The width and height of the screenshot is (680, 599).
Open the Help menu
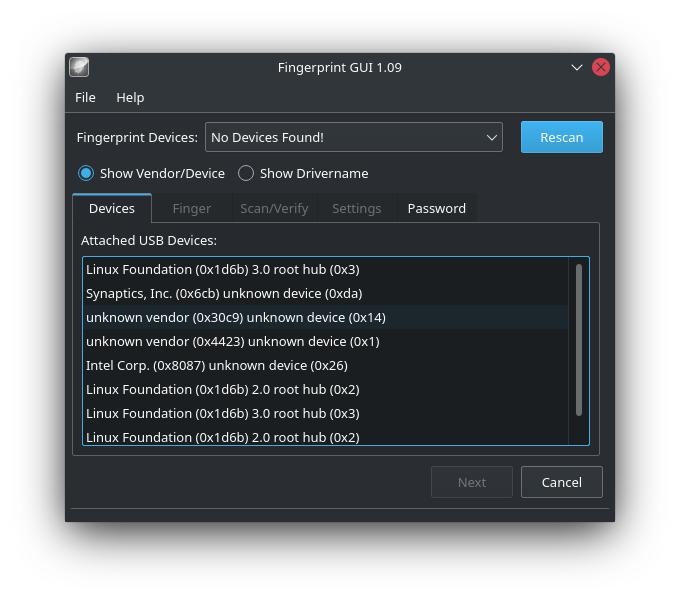(x=130, y=97)
